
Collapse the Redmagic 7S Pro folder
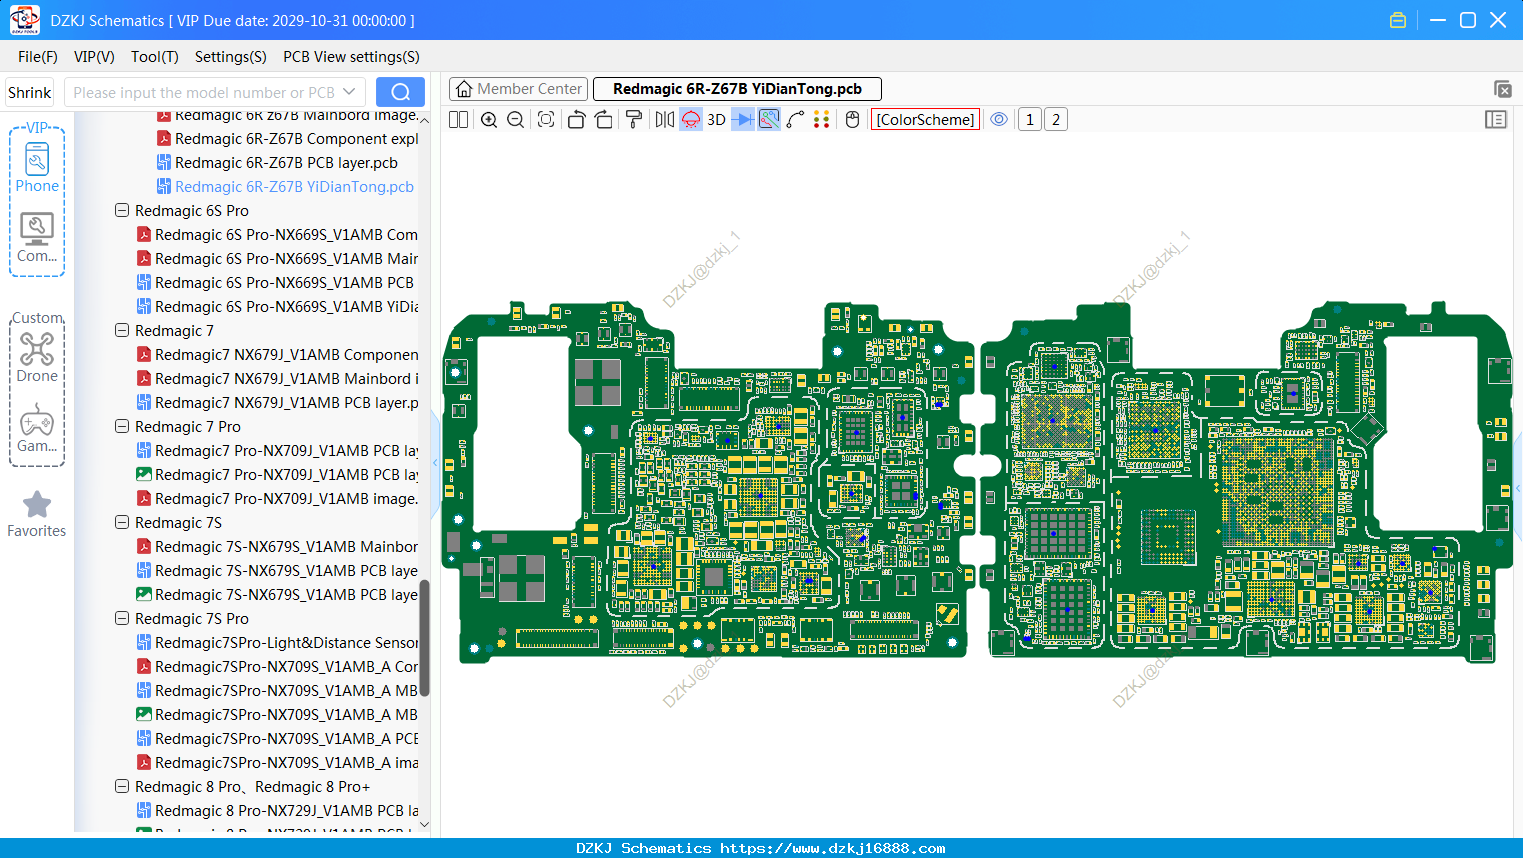click(x=122, y=619)
